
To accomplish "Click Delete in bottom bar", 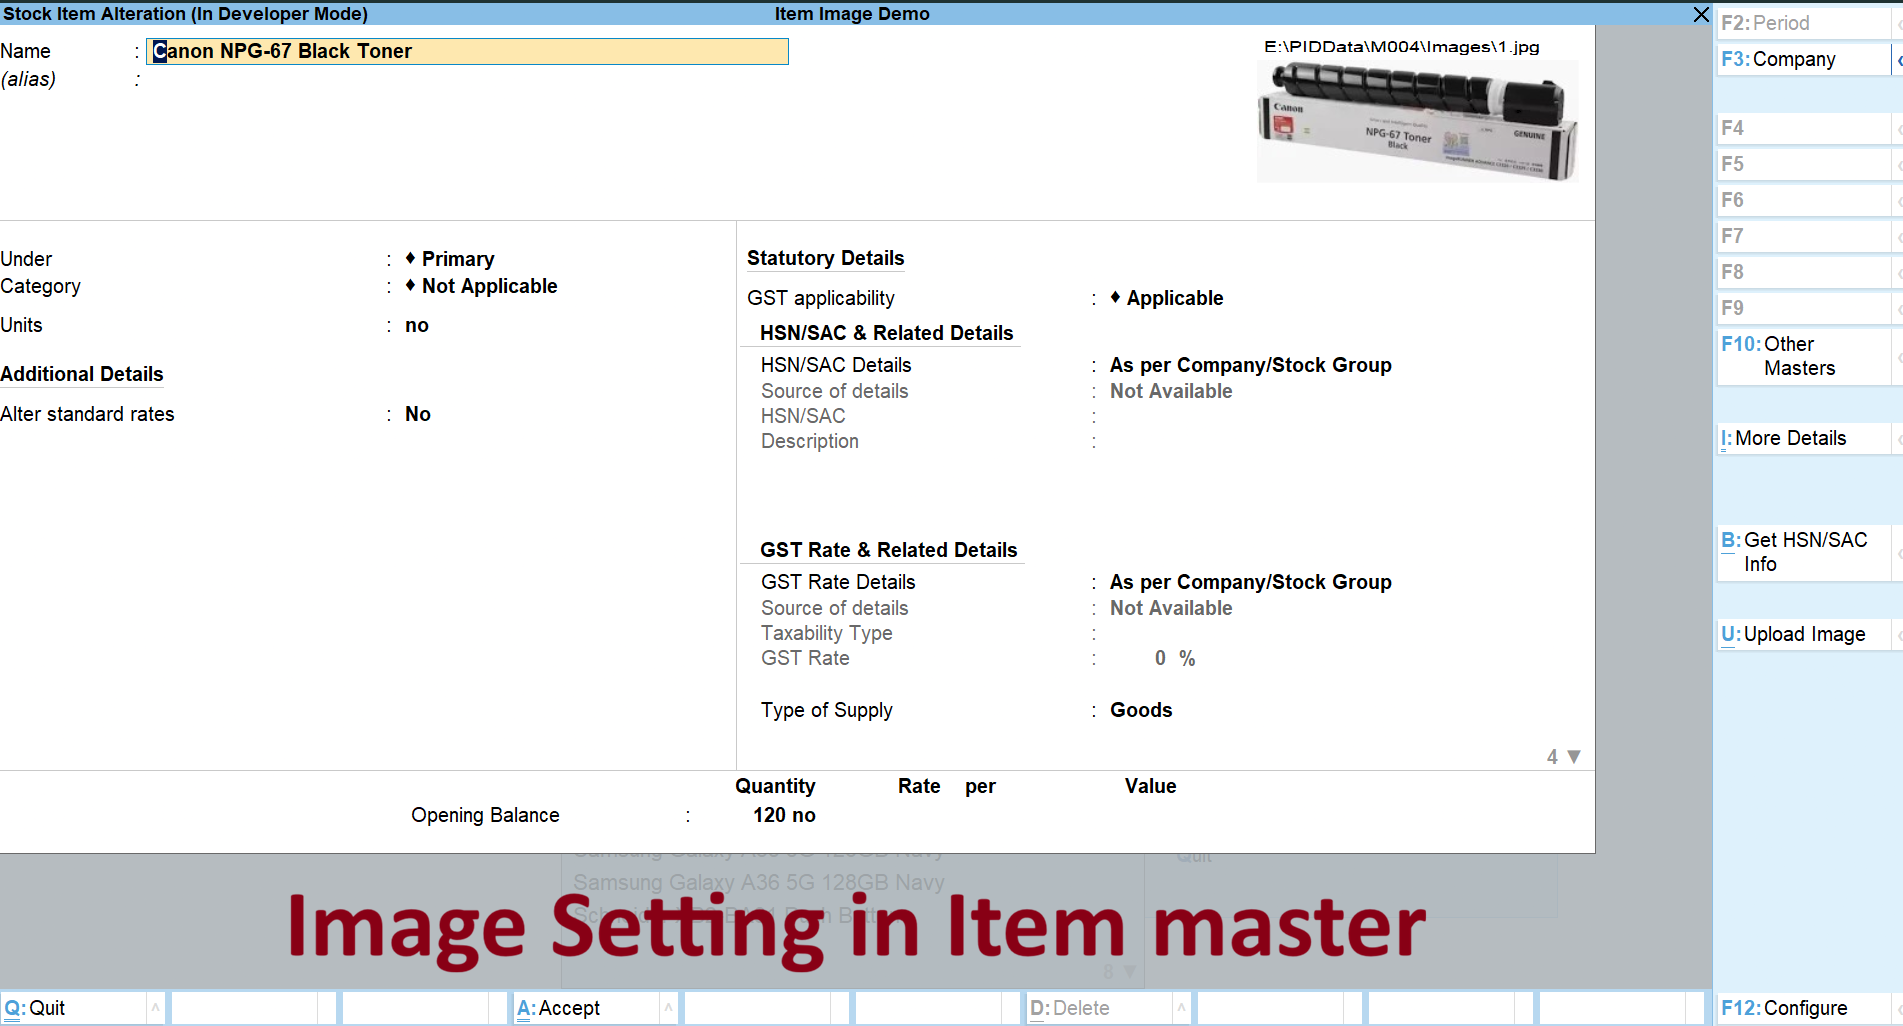I will tap(1100, 1008).
